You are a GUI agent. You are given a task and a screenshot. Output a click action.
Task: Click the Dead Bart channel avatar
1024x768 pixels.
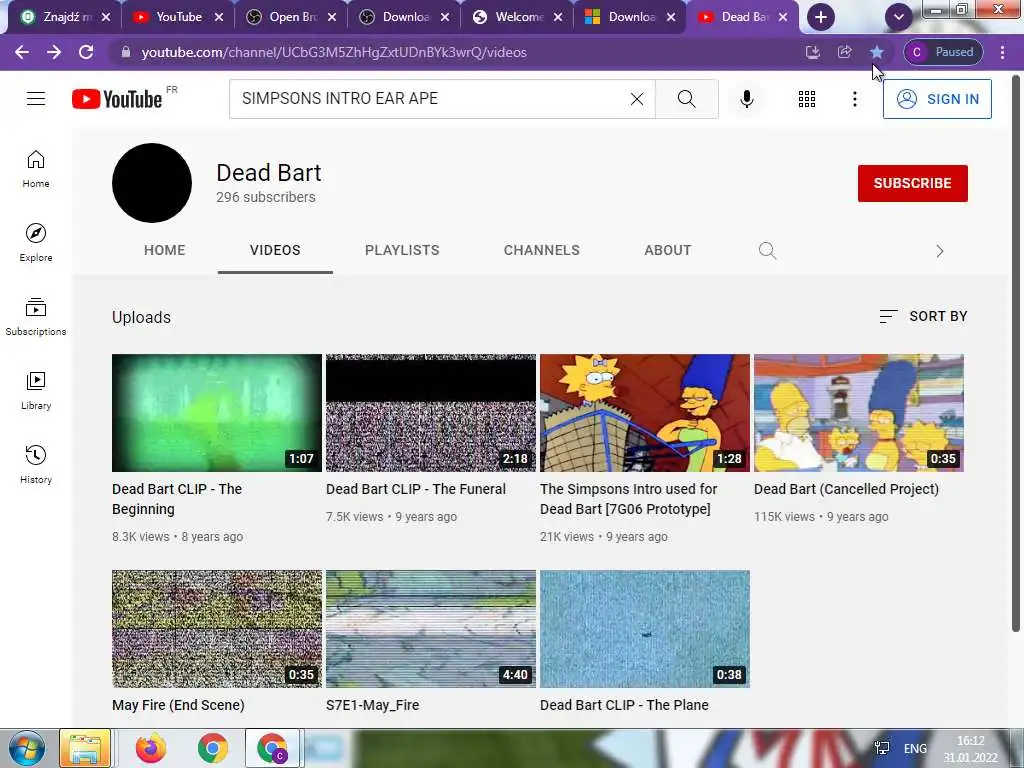[x=152, y=183]
